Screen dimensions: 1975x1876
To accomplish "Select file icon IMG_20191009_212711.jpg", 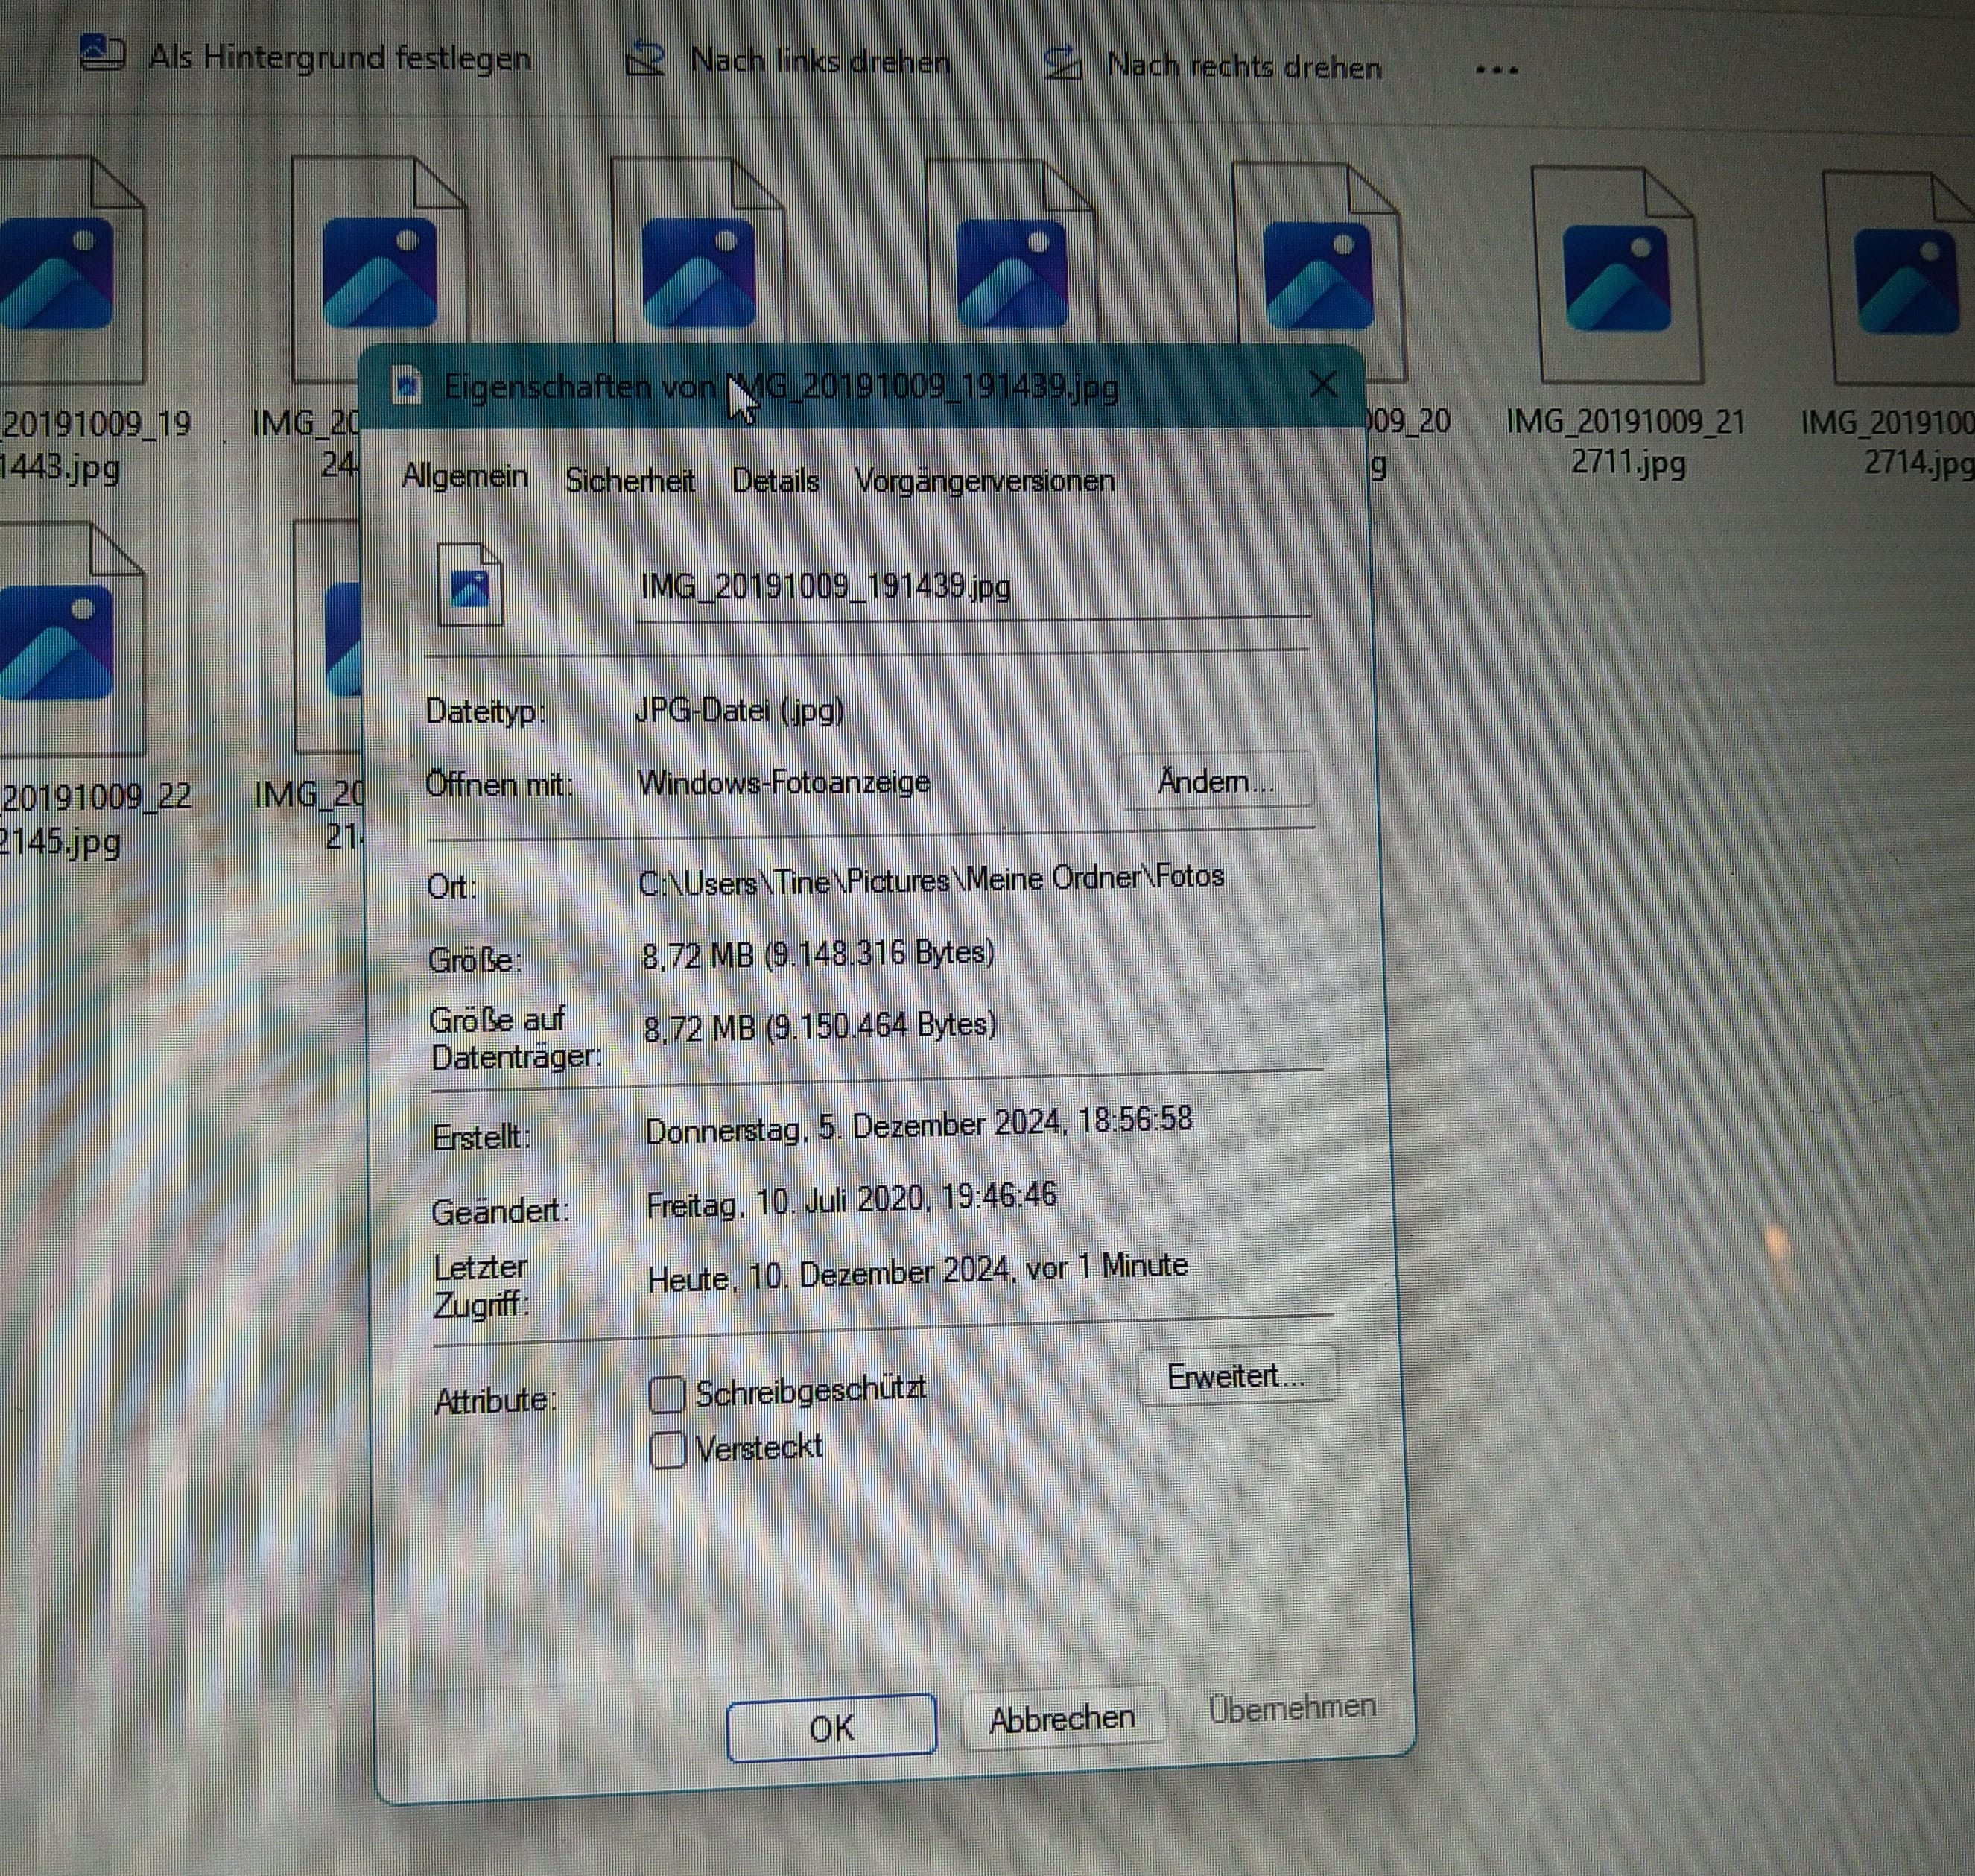I will (x=1616, y=278).
